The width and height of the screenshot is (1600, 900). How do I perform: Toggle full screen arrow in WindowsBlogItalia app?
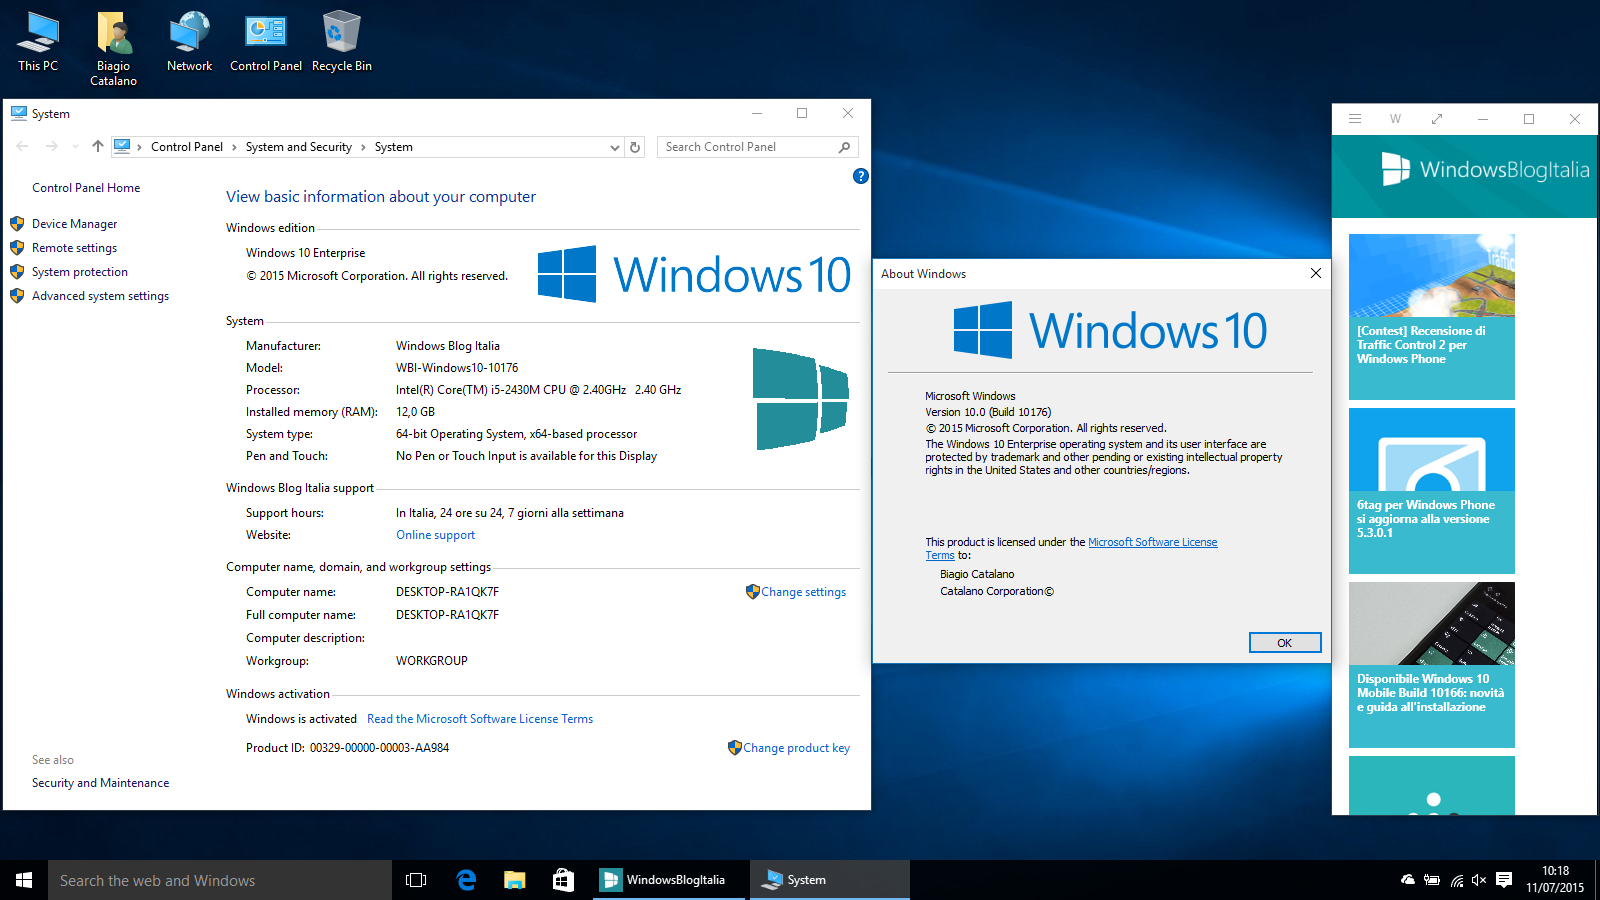1437,119
